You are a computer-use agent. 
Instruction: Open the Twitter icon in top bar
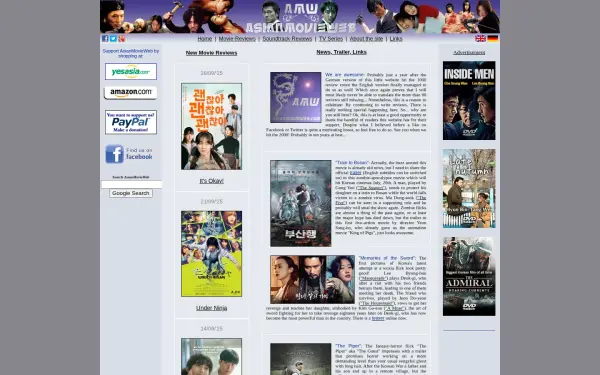point(113,39)
